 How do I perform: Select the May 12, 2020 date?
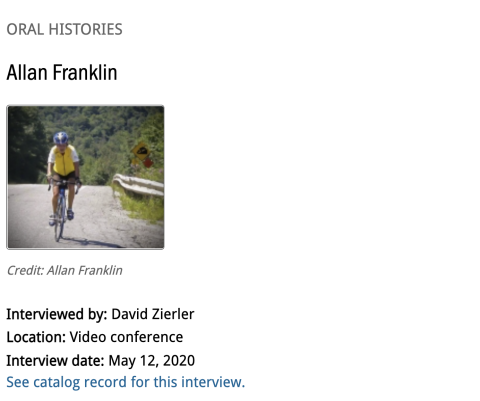(x=152, y=361)
